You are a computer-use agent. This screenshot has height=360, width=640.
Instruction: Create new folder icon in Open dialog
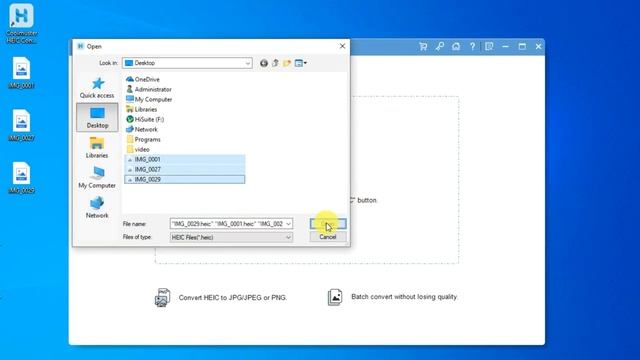287,63
